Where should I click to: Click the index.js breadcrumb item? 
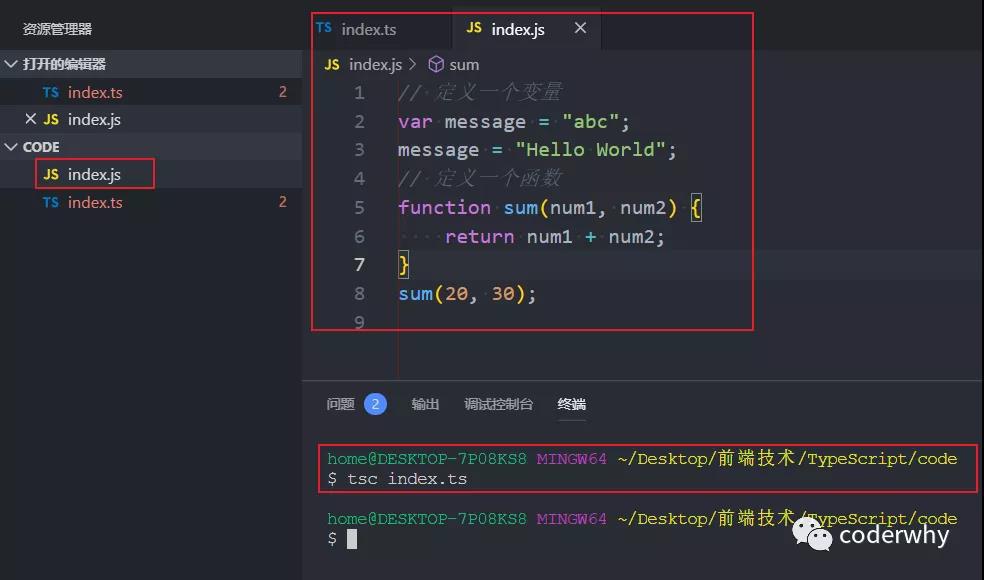(375, 65)
